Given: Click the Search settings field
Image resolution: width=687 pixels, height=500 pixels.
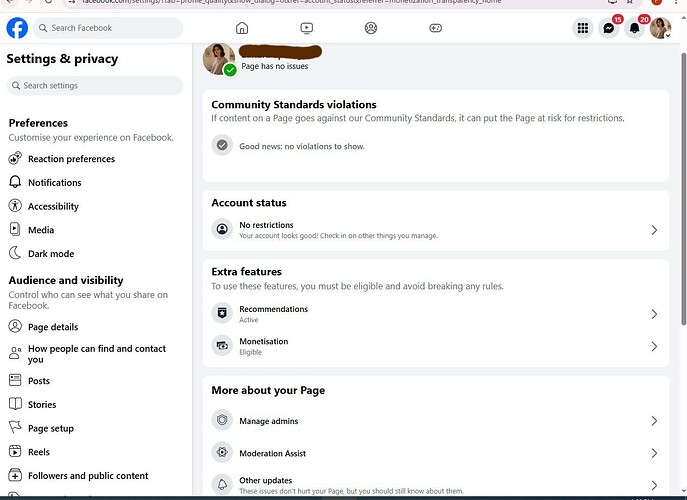Looking at the screenshot, I should tap(95, 85).
